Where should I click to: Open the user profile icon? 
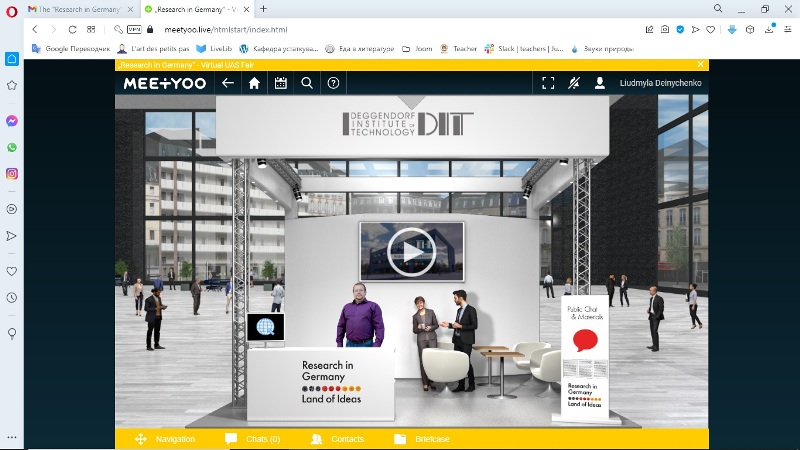pos(600,83)
